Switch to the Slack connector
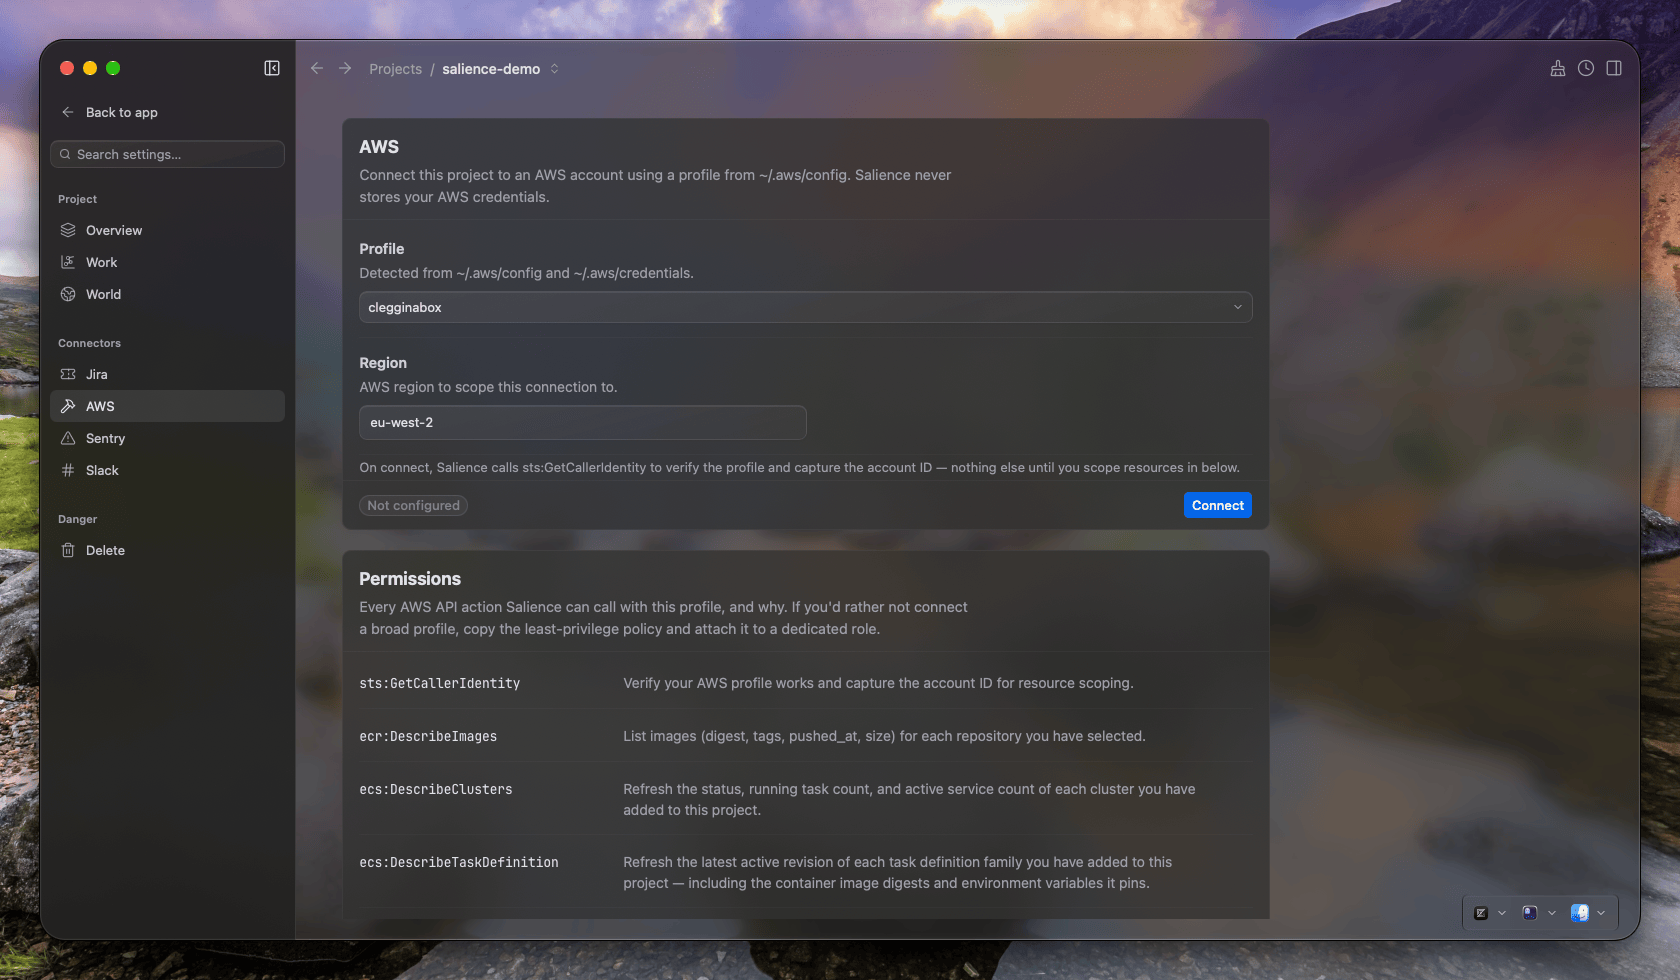The height and width of the screenshot is (980, 1680). point(167,470)
